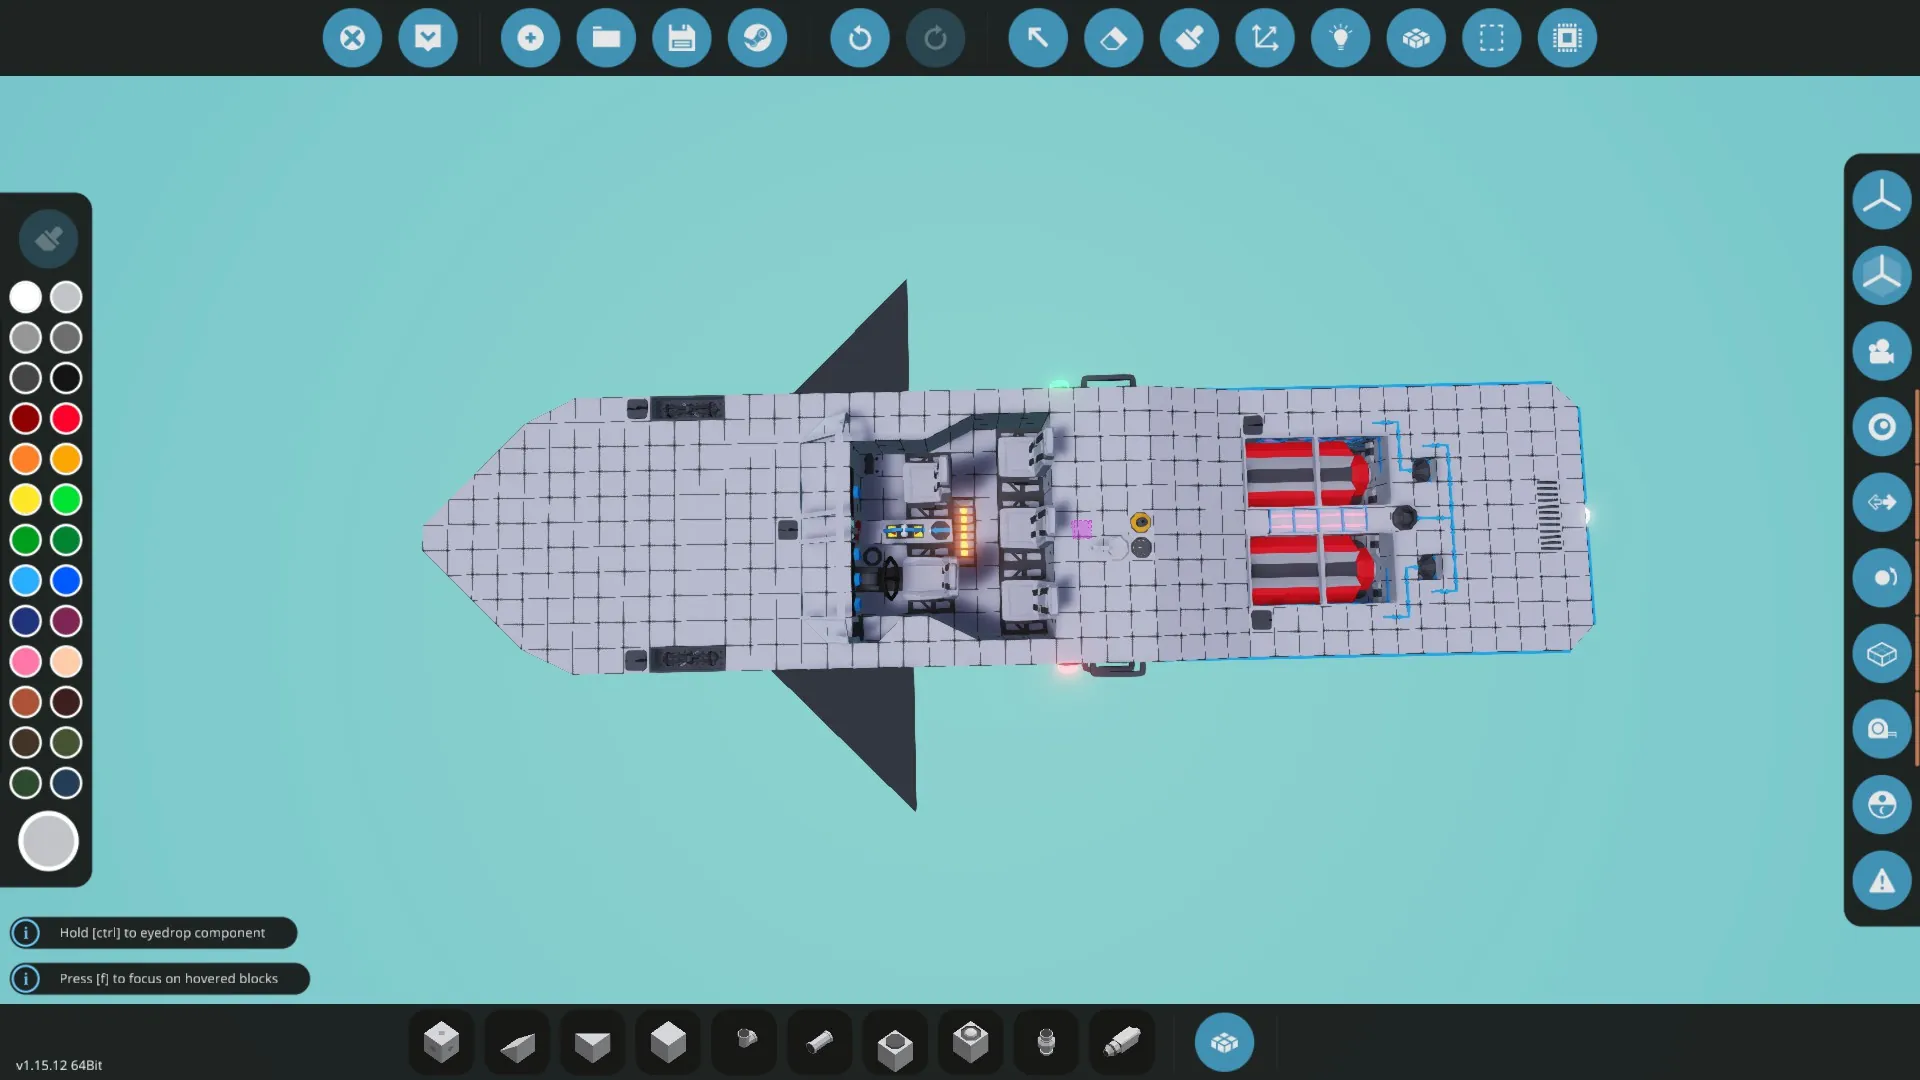The height and width of the screenshot is (1080, 1920).
Task: Open the microcontroller chip icon
Action: (1567, 38)
